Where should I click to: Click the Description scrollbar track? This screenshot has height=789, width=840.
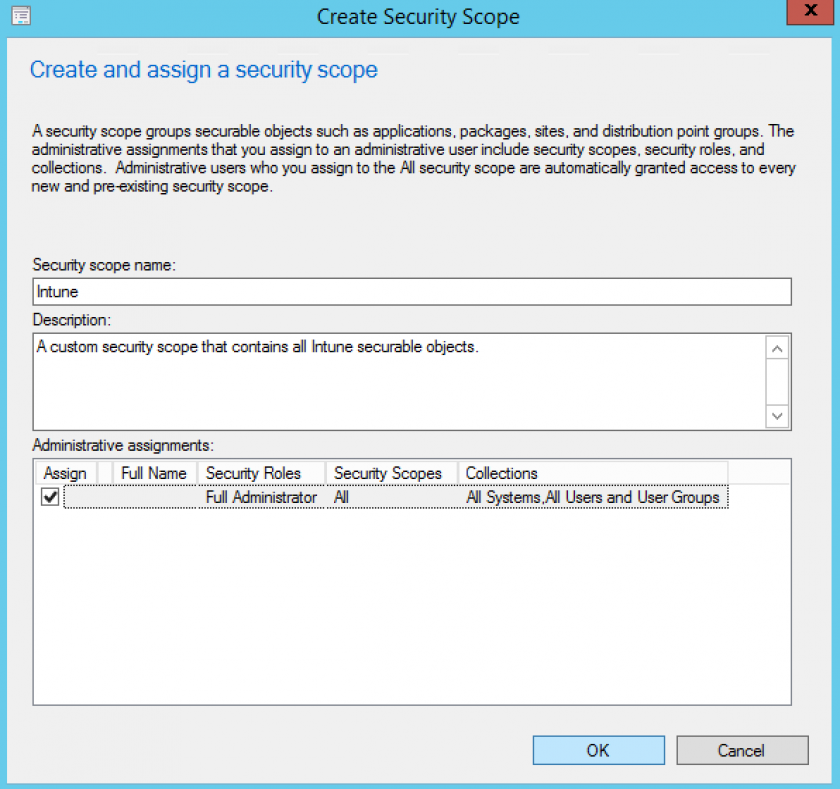coord(777,382)
